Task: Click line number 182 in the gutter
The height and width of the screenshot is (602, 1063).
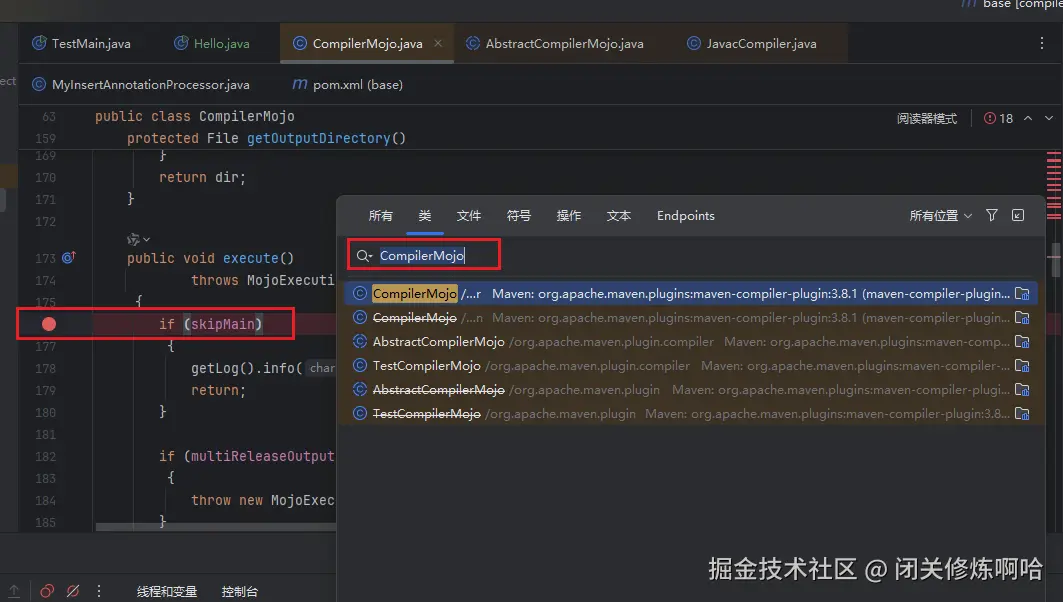Action: pyautogui.click(x=45, y=457)
